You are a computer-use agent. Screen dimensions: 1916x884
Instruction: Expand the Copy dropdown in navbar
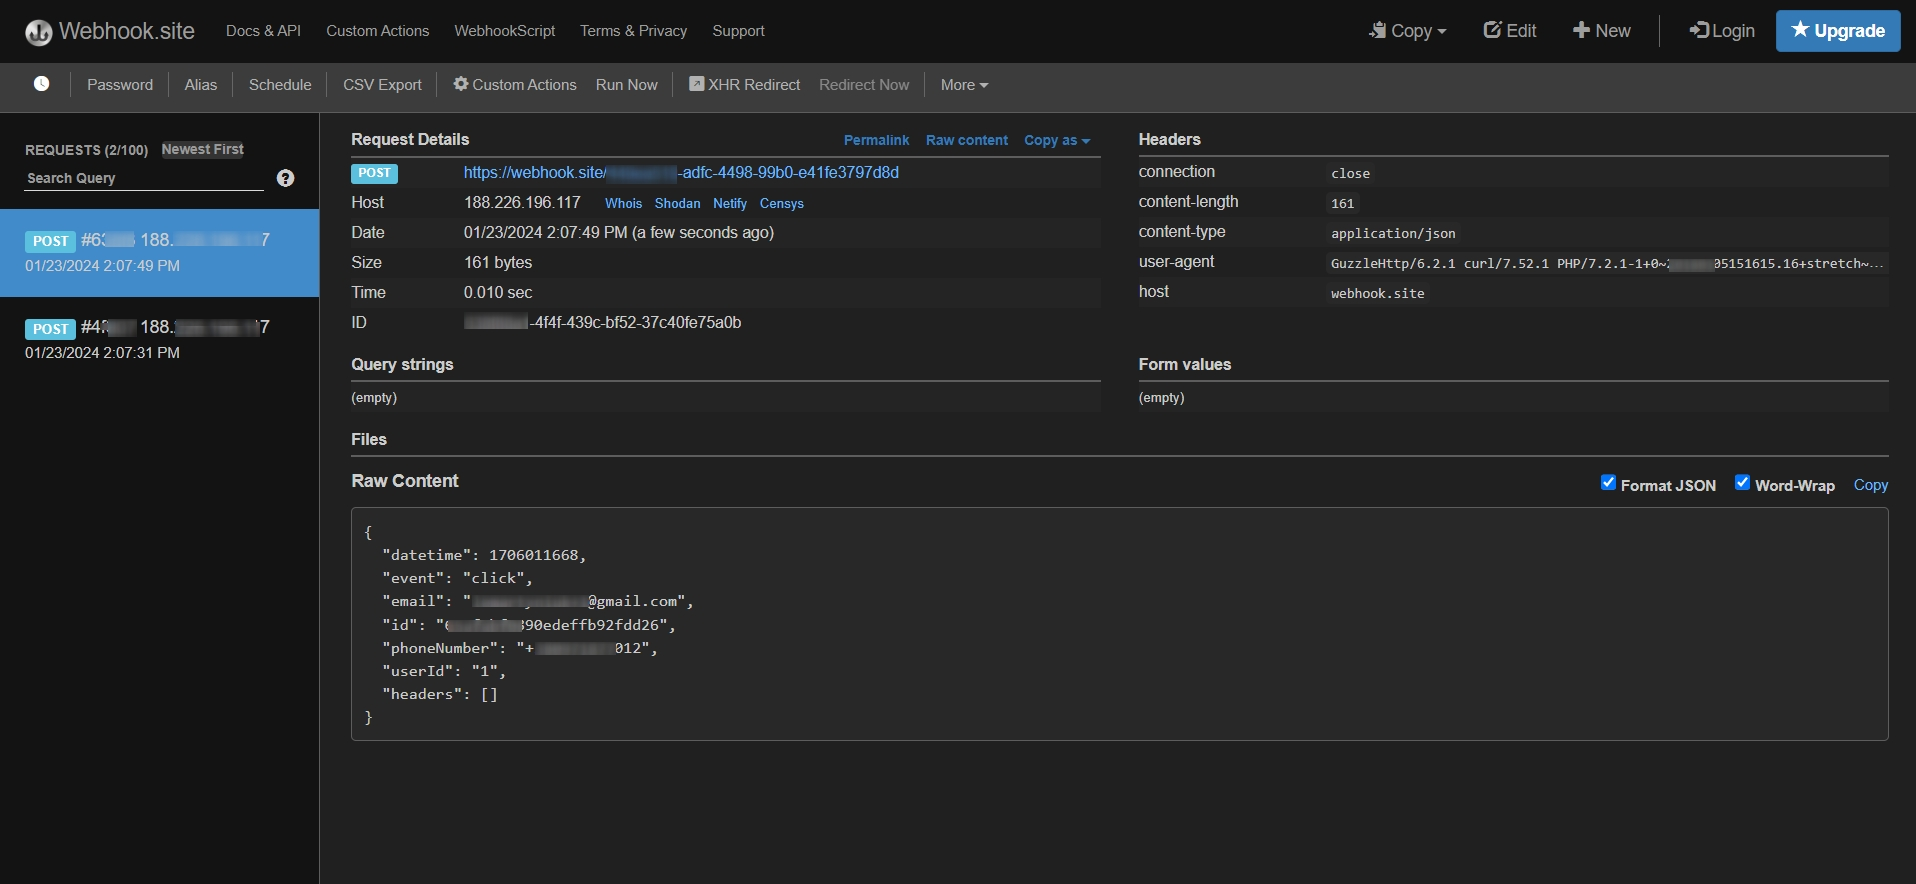pos(1407,31)
